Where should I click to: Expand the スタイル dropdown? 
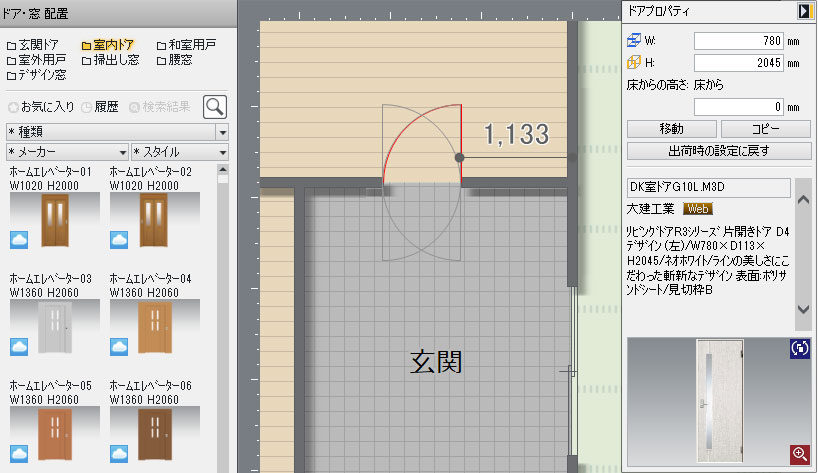point(180,152)
